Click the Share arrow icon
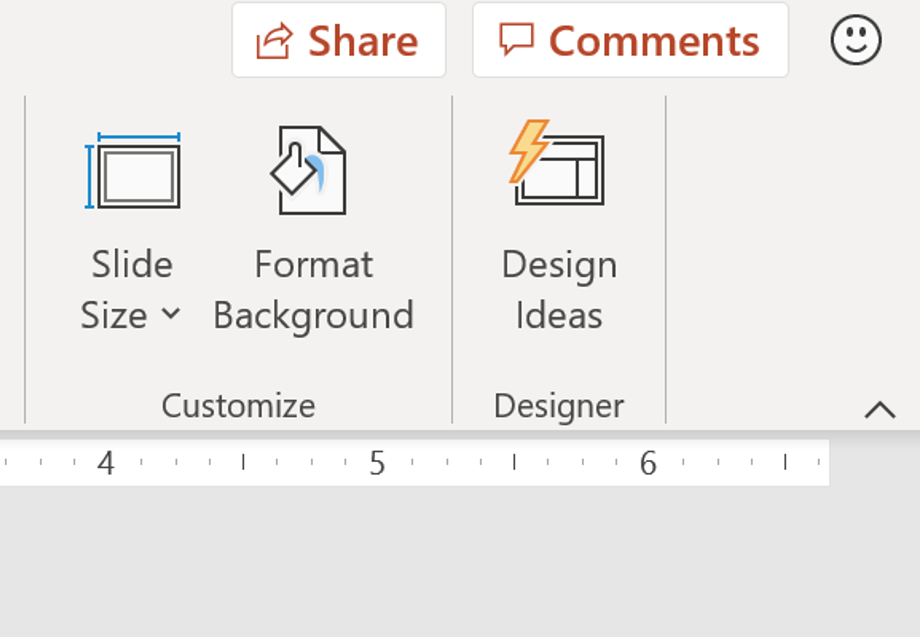 [x=272, y=40]
